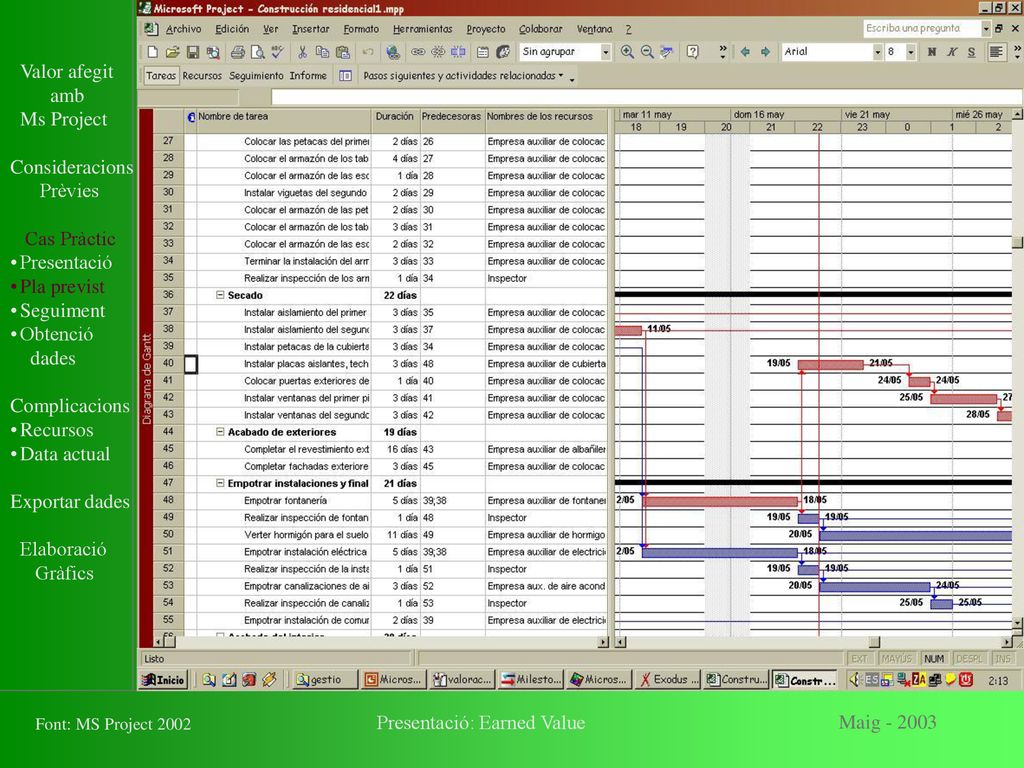Unlink the selected tasks
Screen dimensions: 1024x768
(x=438, y=52)
